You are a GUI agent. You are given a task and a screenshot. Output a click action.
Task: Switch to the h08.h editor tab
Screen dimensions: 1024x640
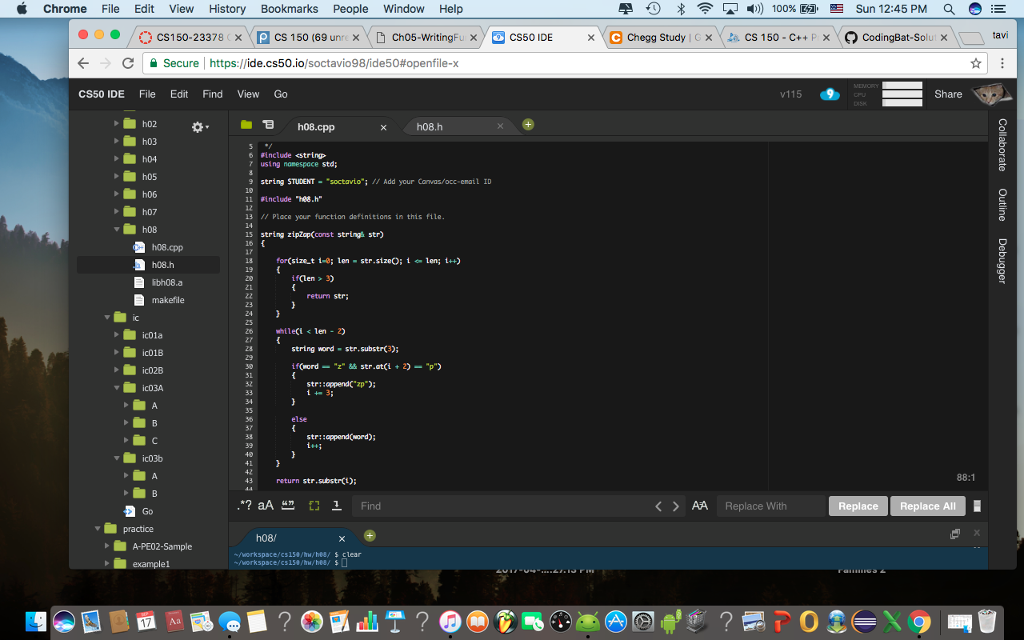(430, 127)
